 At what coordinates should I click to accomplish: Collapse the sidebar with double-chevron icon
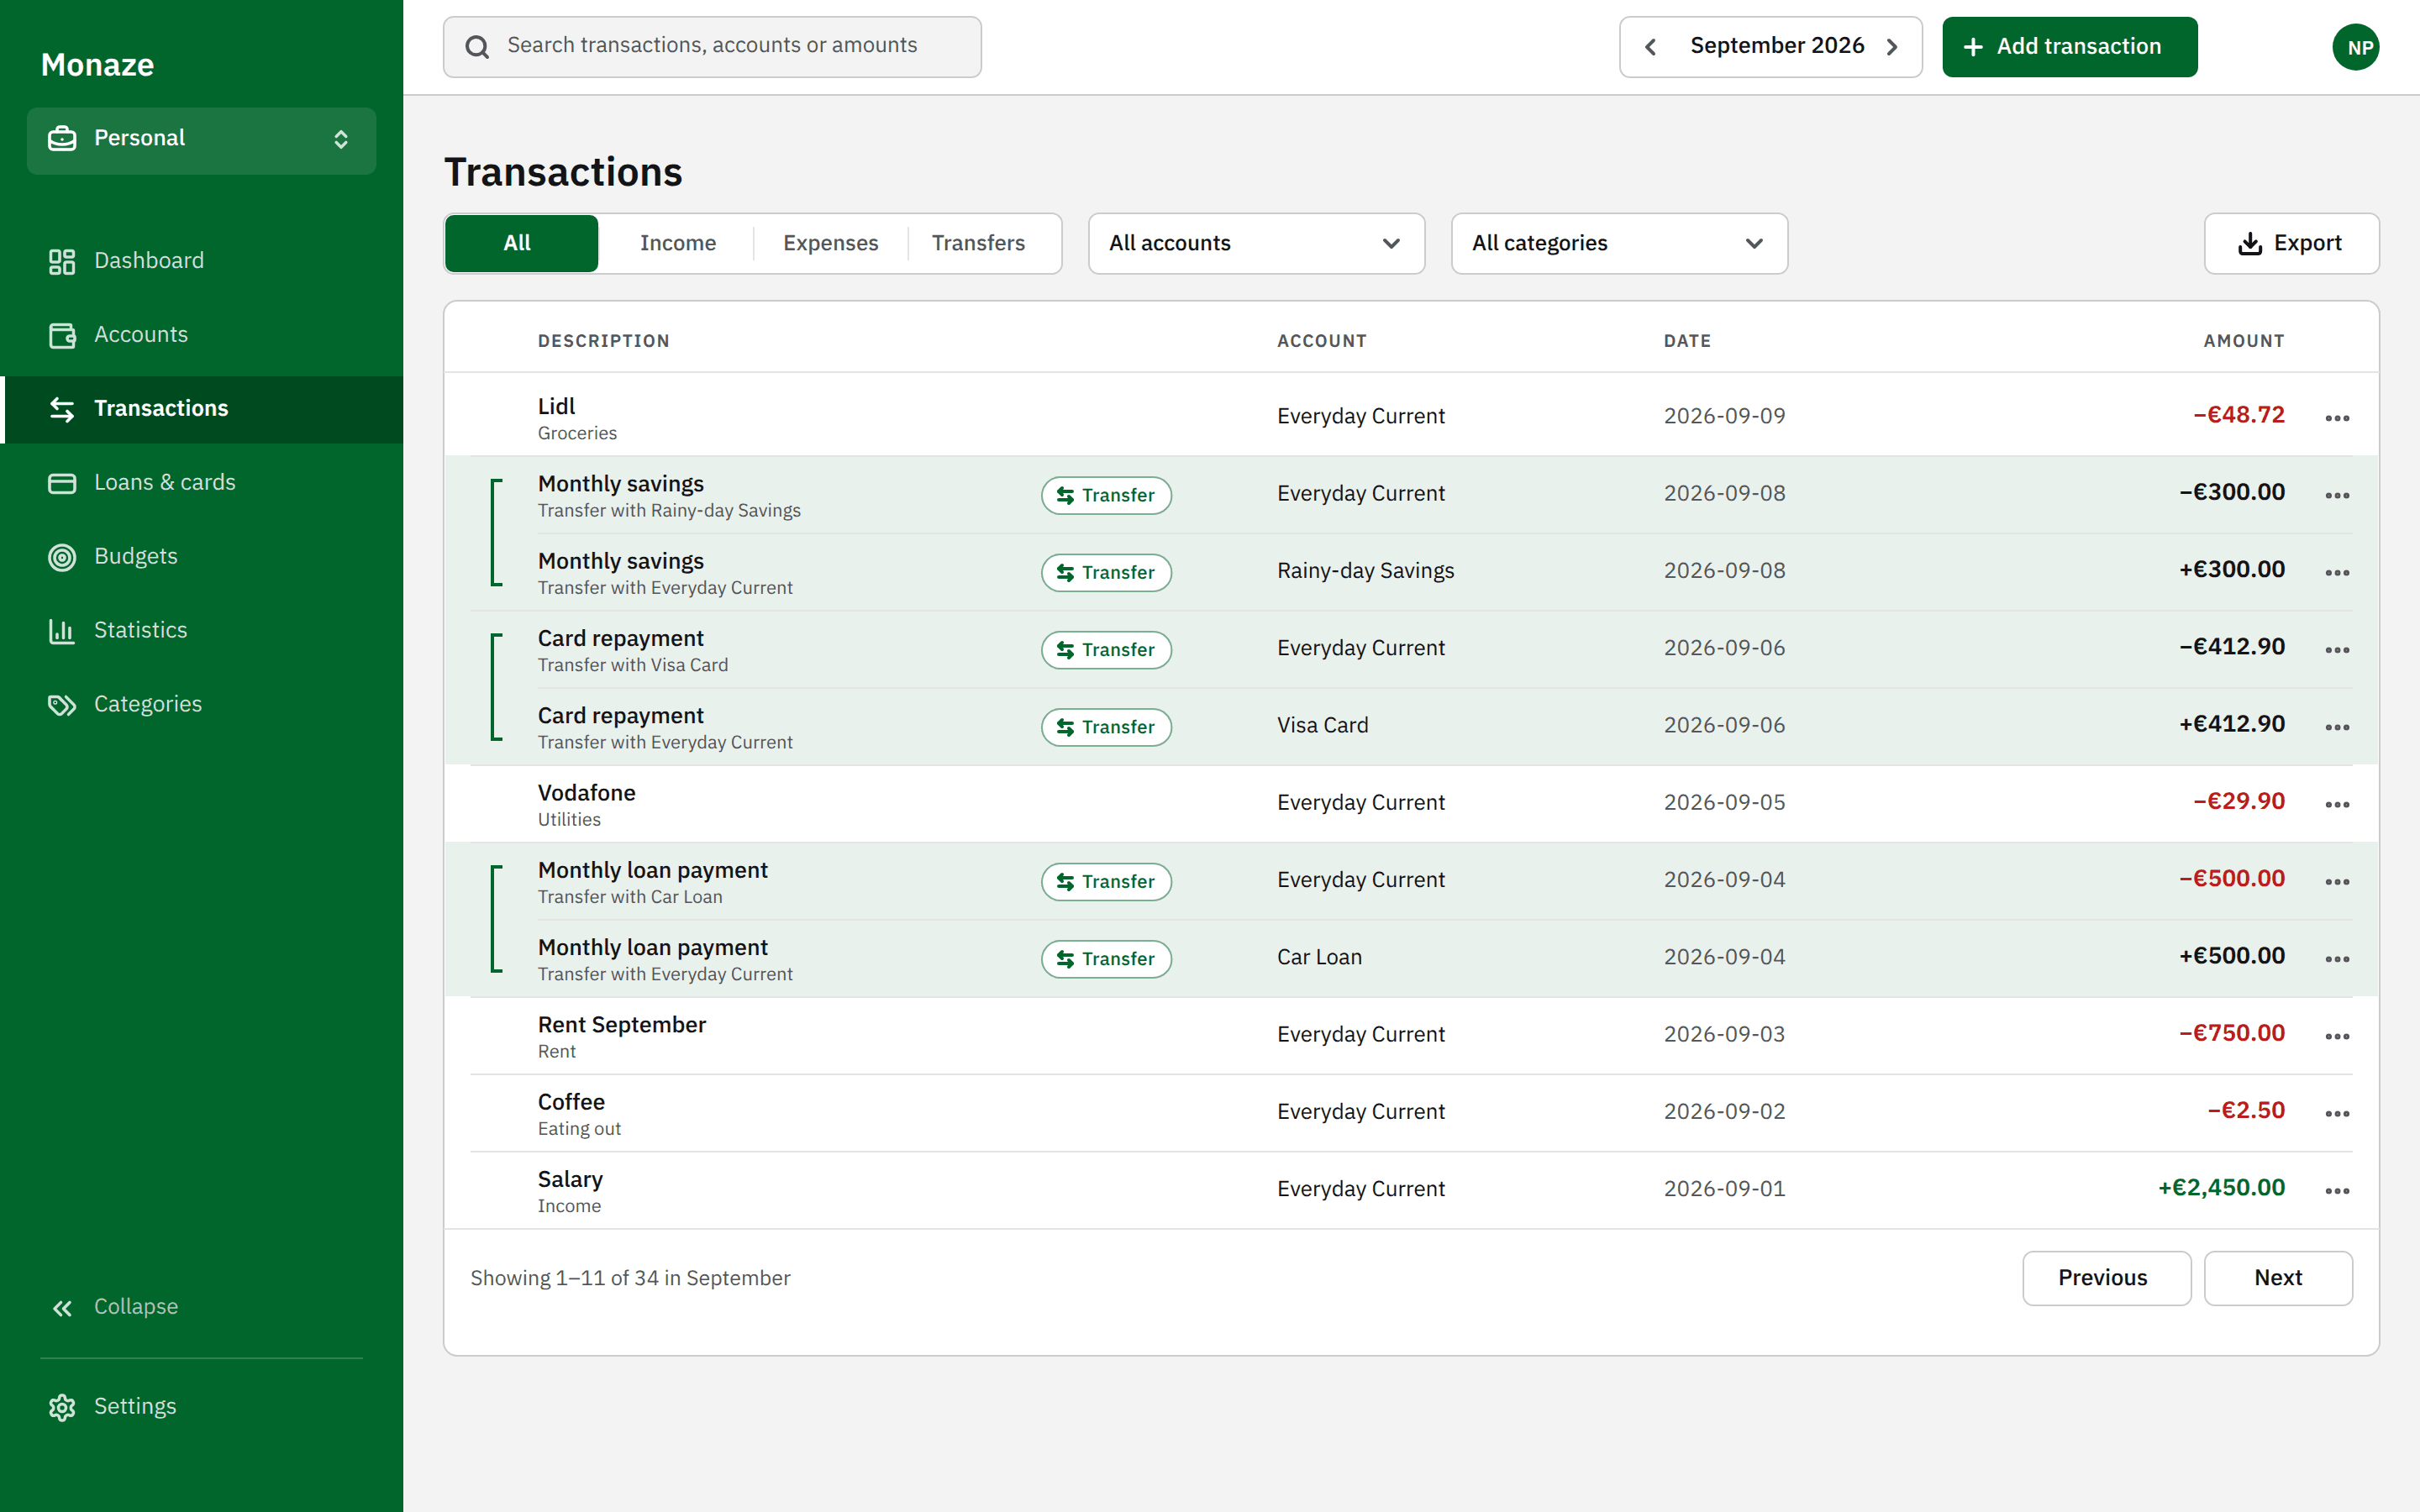[x=62, y=1308]
